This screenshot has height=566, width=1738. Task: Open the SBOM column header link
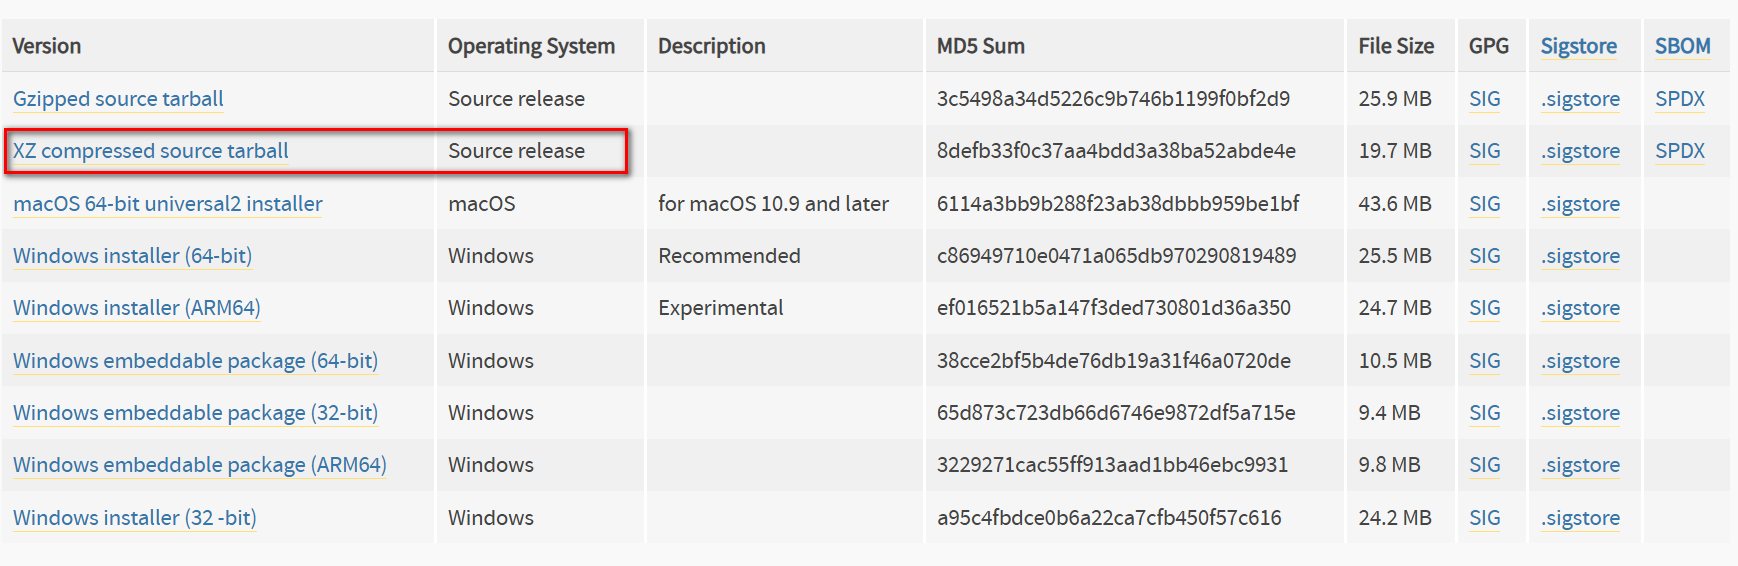click(1682, 46)
